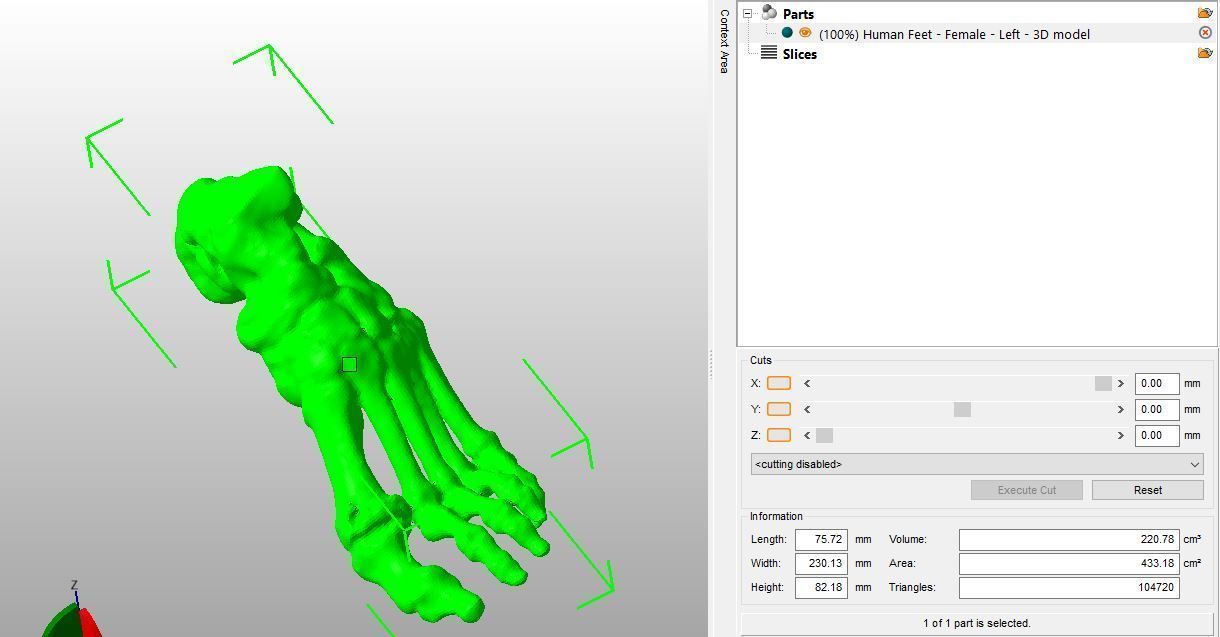Select Human Feet - Female - Left part
Image resolution: width=1220 pixels, height=637 pixels.
(954, 34)
